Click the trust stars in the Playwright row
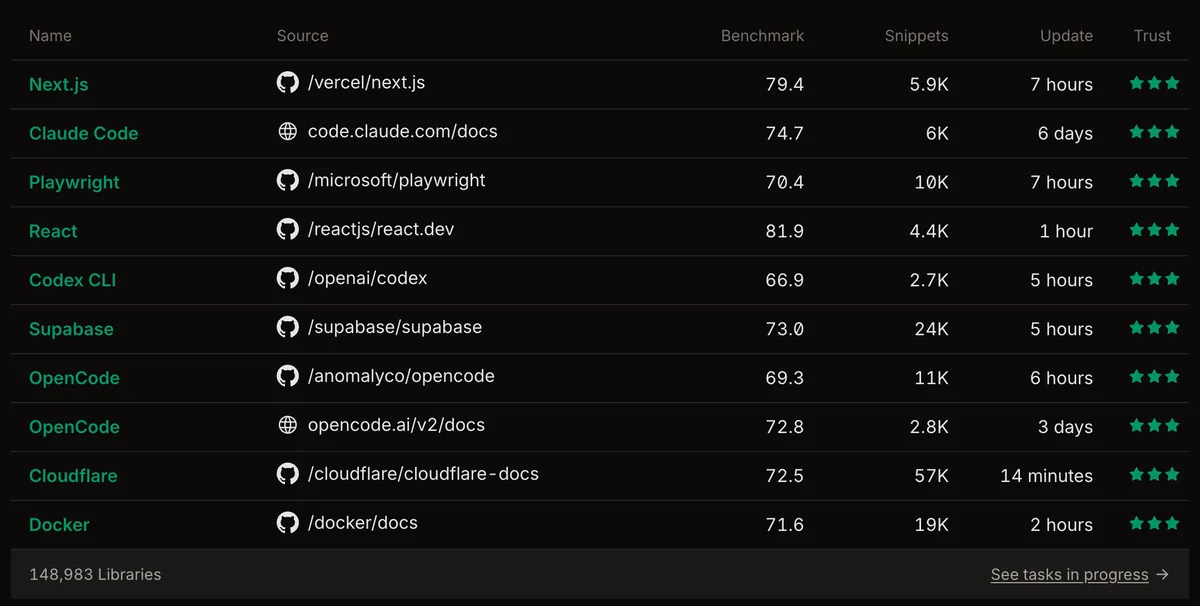 point(1154,181)
